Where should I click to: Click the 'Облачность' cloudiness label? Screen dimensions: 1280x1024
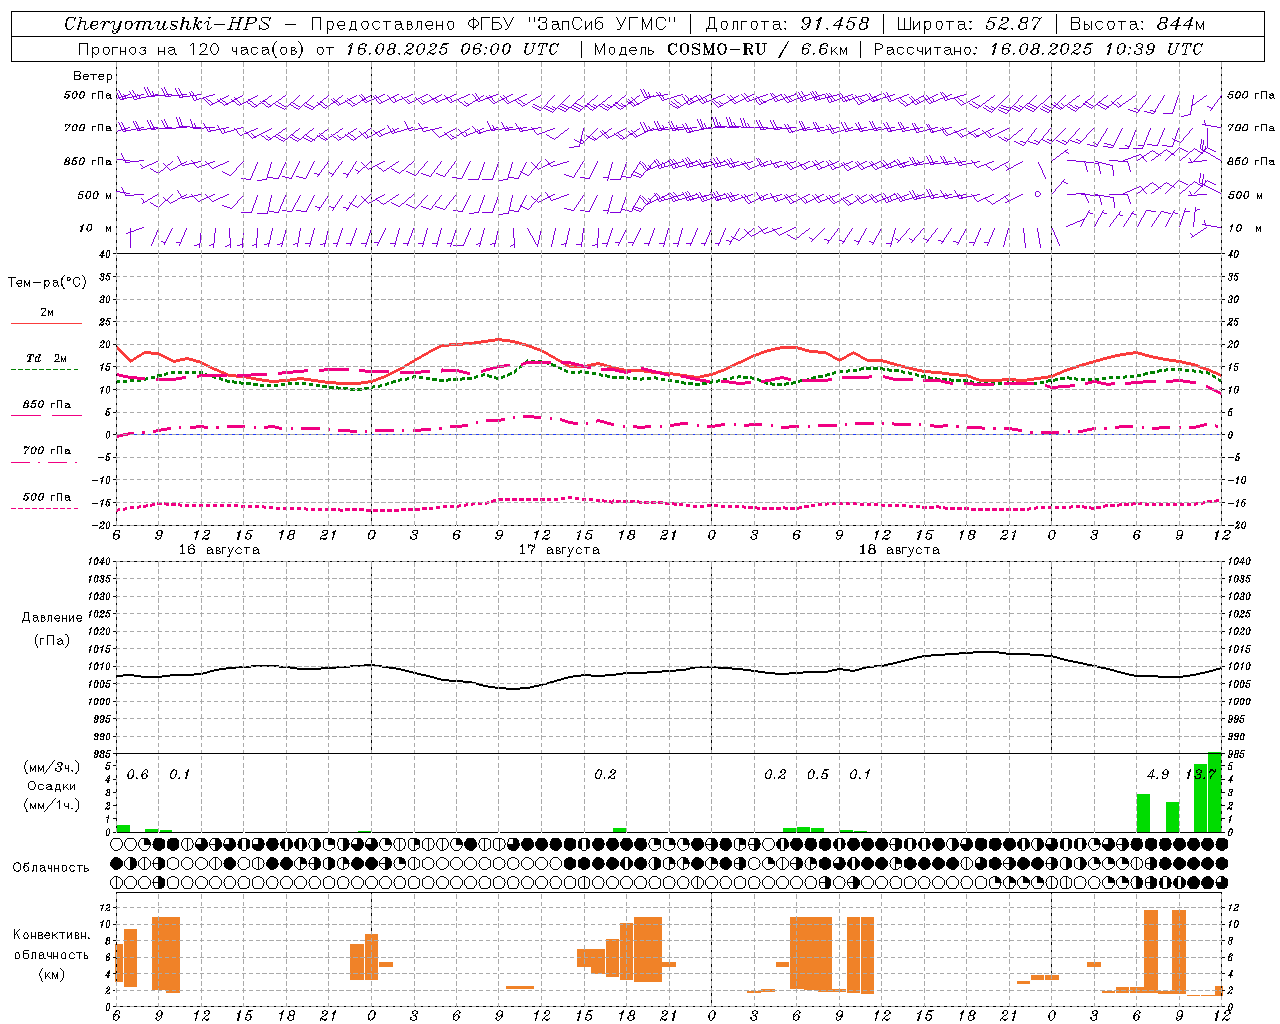click(51, 867)
